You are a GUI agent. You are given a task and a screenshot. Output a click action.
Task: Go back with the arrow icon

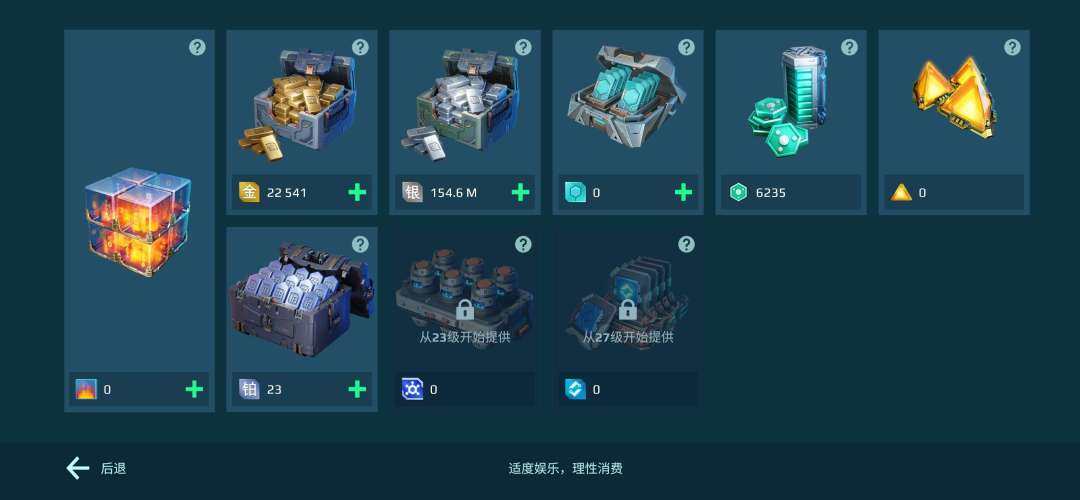coord(78,468)
